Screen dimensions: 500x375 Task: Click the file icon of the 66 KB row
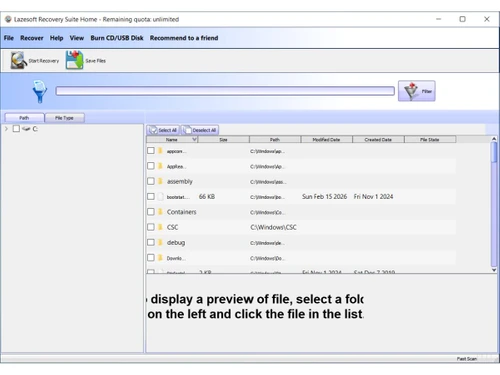coord(160,196)
